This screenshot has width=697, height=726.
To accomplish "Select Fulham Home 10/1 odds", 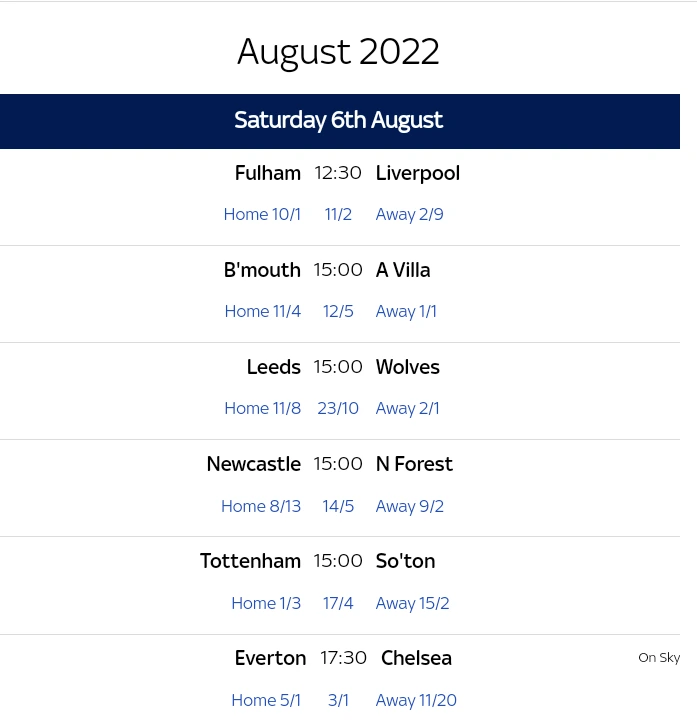I will tap(262, 214).
